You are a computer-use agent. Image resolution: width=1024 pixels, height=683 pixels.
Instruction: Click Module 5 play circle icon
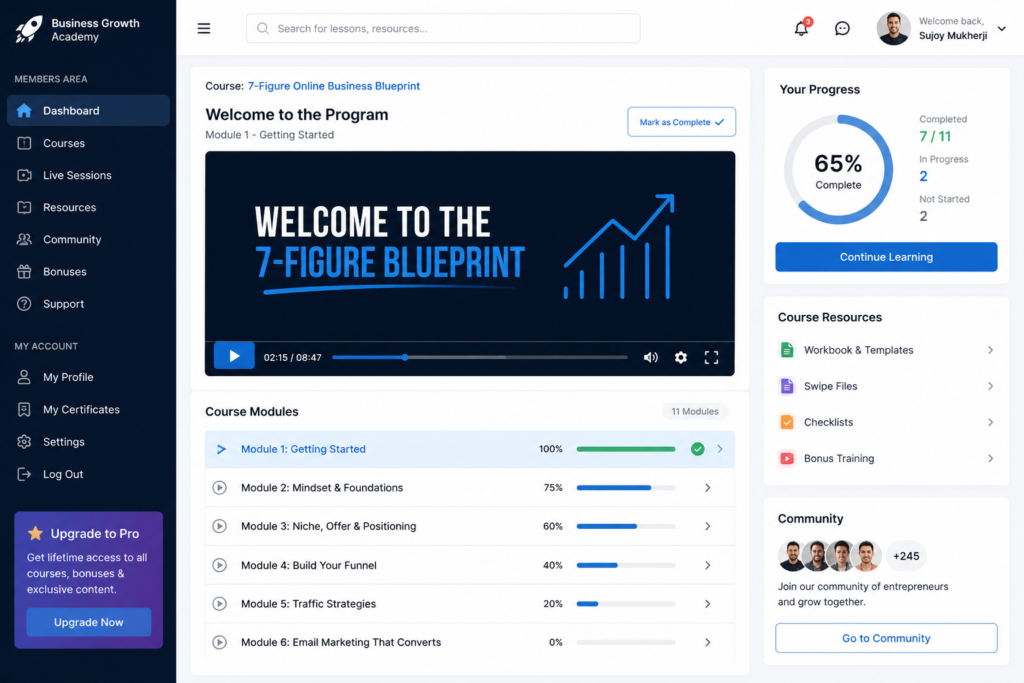(x=219, y=604)
